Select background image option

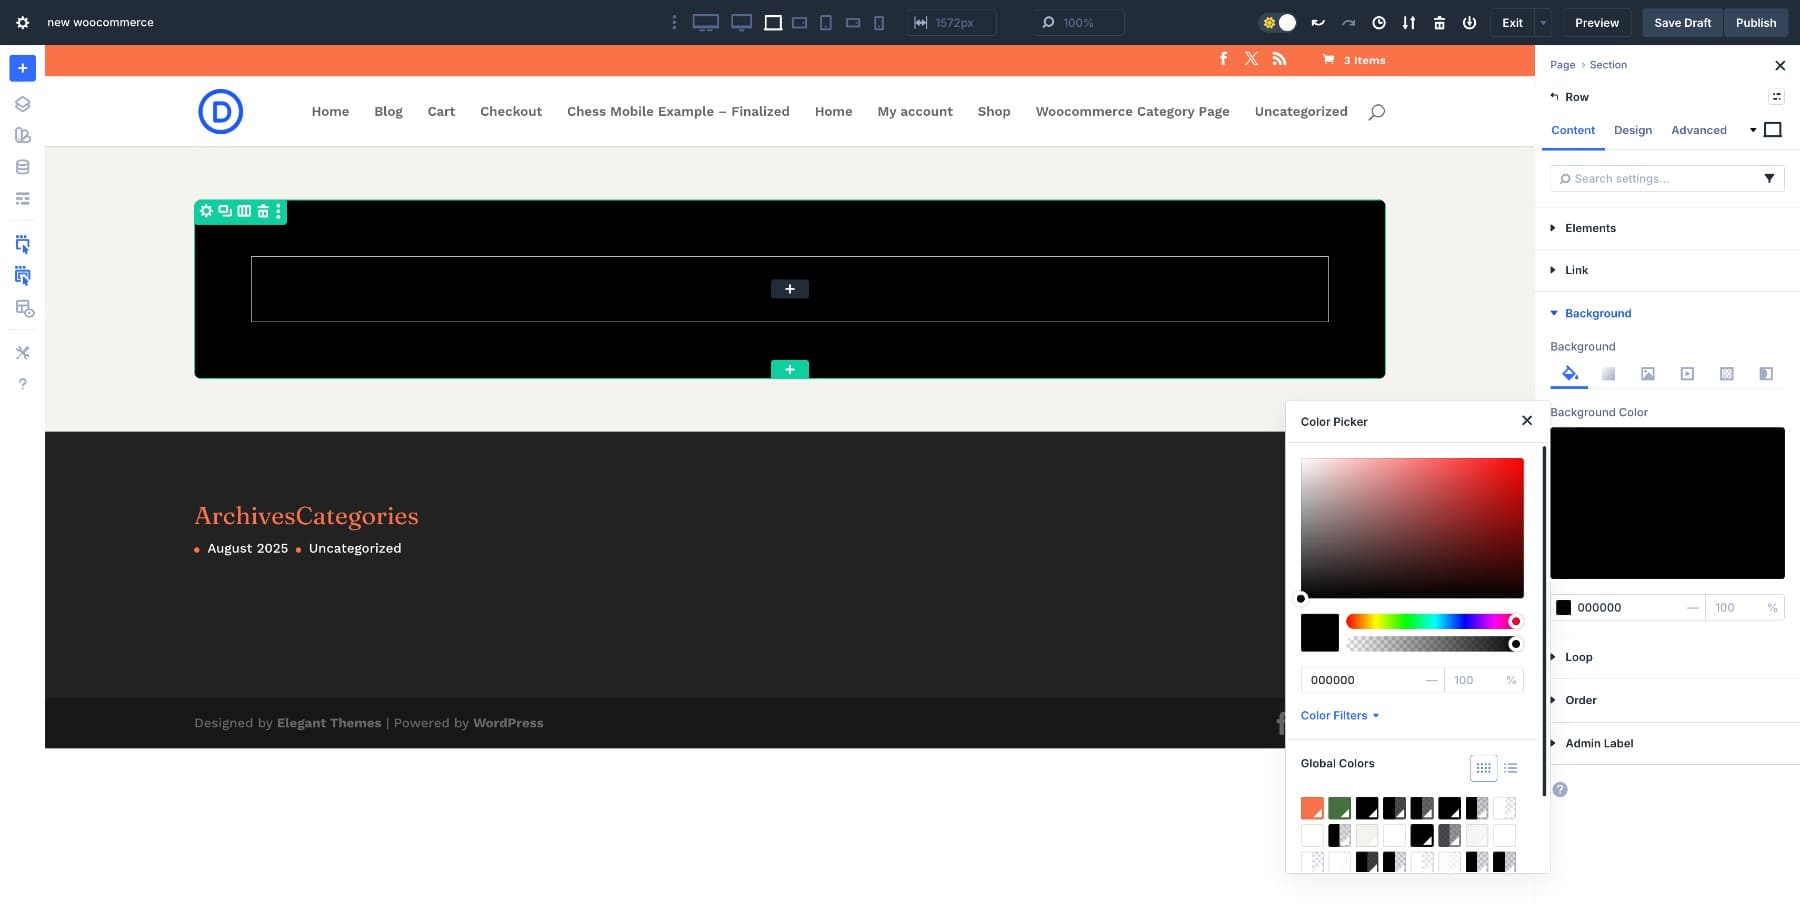point(1648,373)
